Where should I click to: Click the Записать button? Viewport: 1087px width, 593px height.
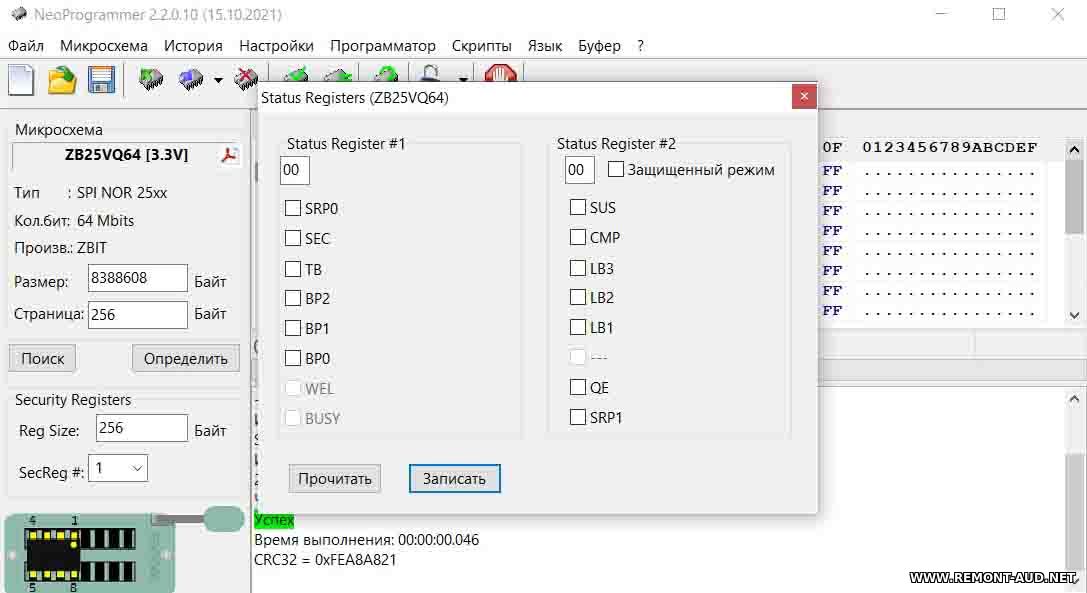(x=454, y=479)
